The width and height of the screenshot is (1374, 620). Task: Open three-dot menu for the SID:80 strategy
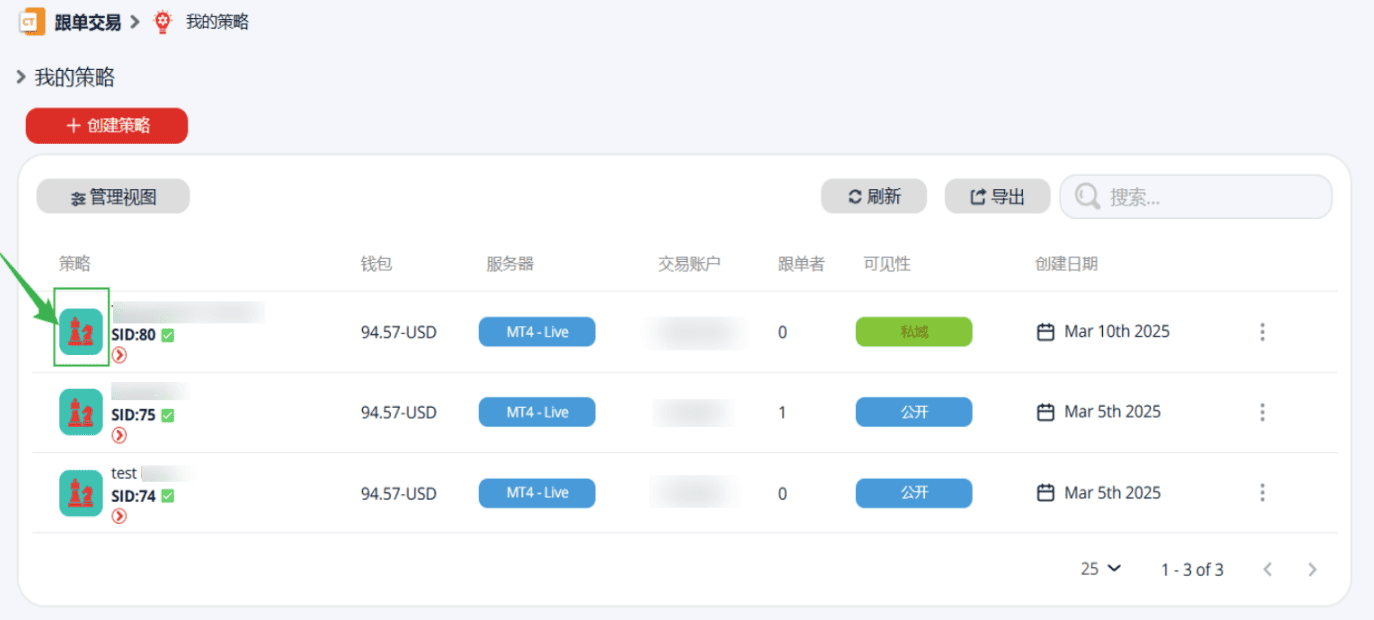(x=1262, y=332)
